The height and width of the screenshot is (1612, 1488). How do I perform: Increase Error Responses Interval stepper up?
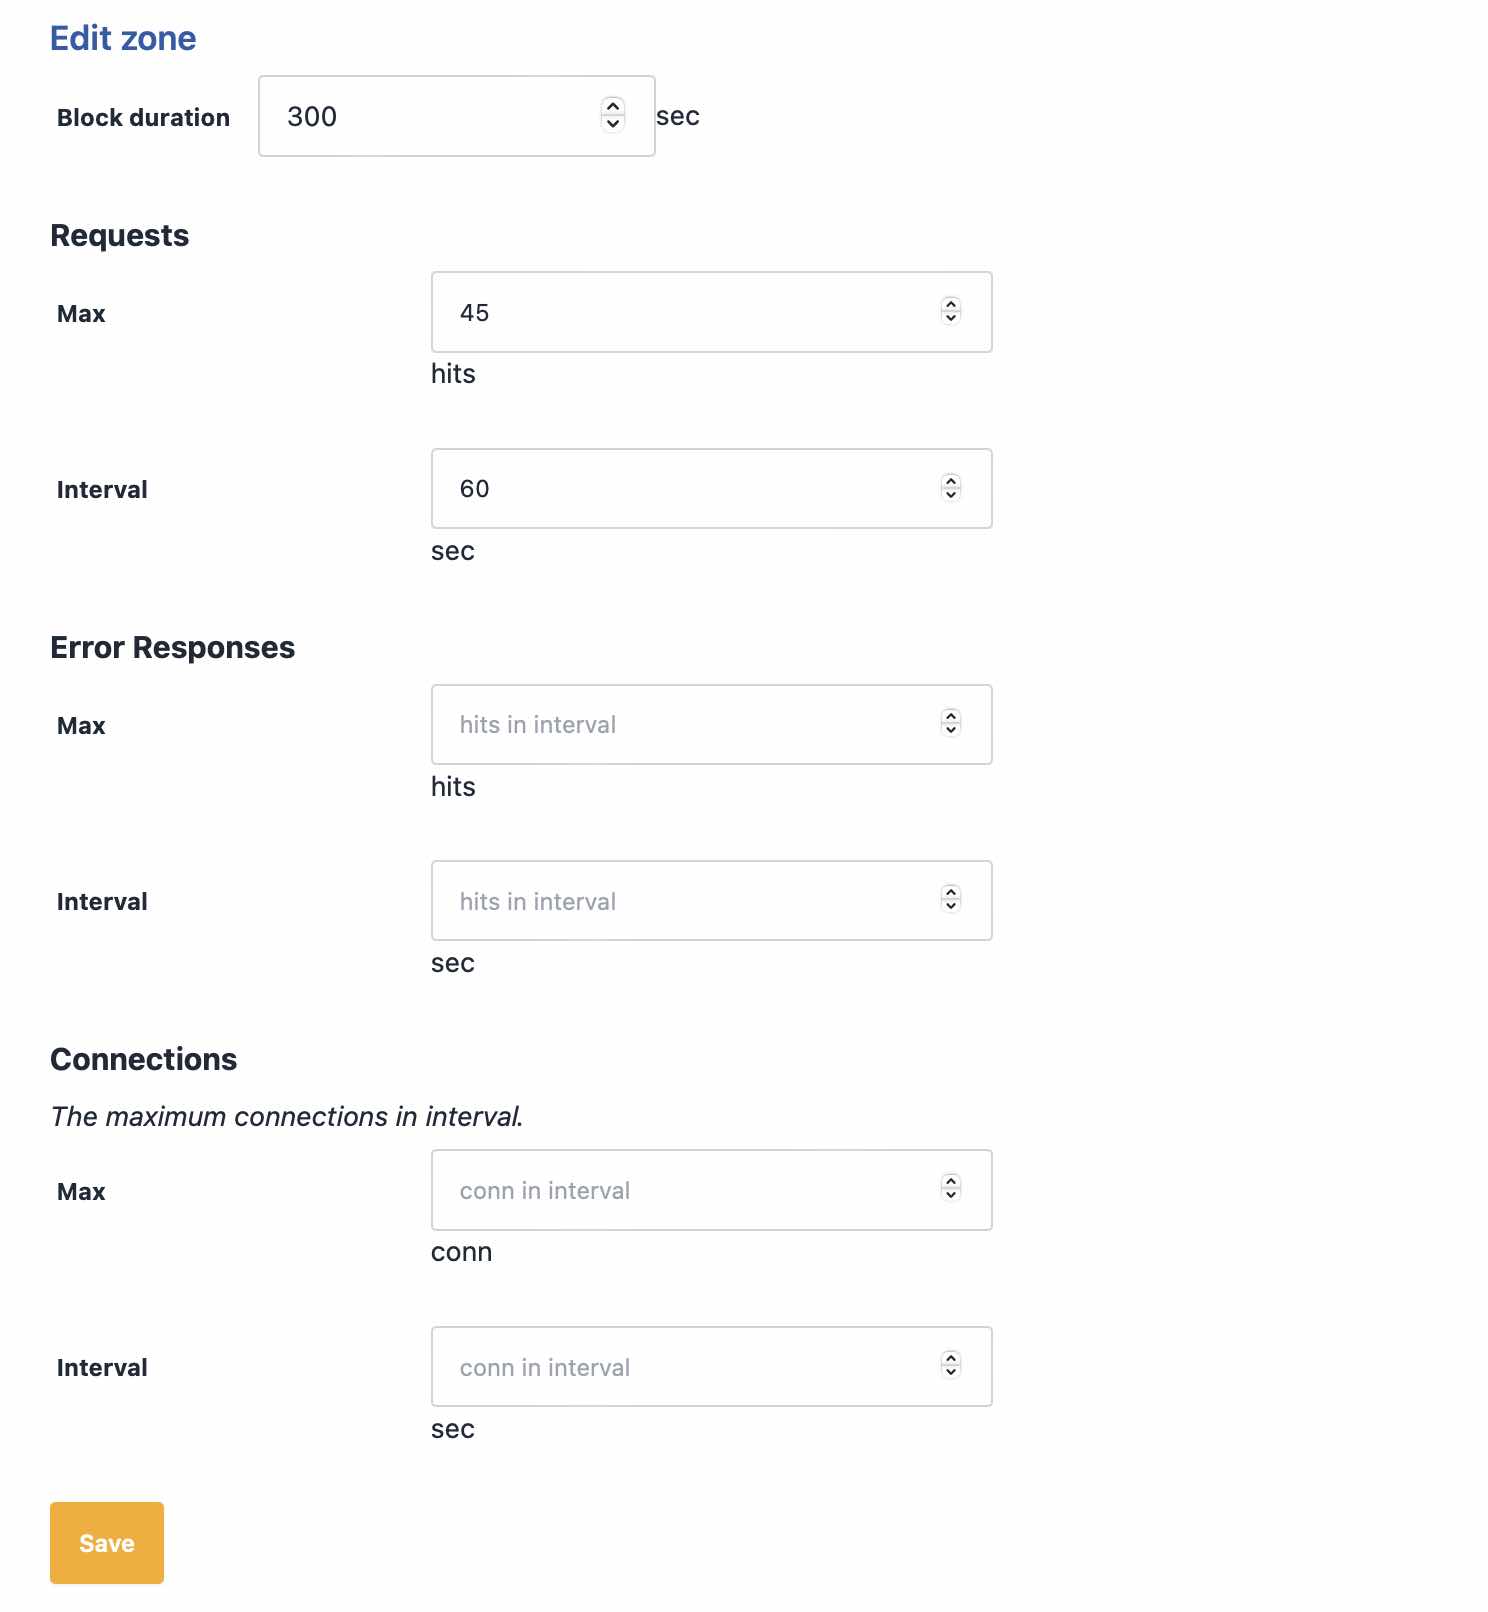click(951, 892)
